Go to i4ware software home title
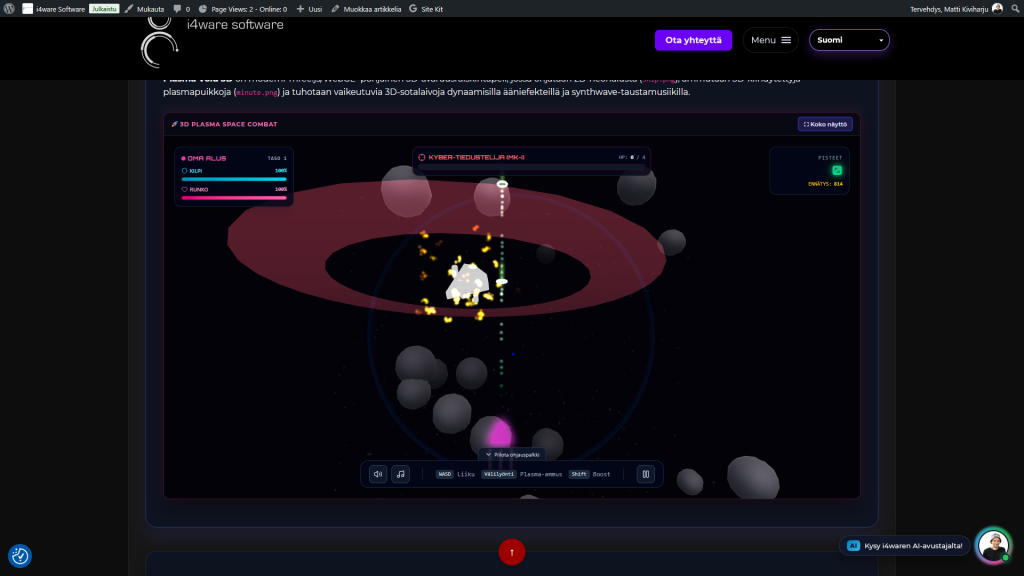This screenshot has width=1024, height=576. [235, 25]
